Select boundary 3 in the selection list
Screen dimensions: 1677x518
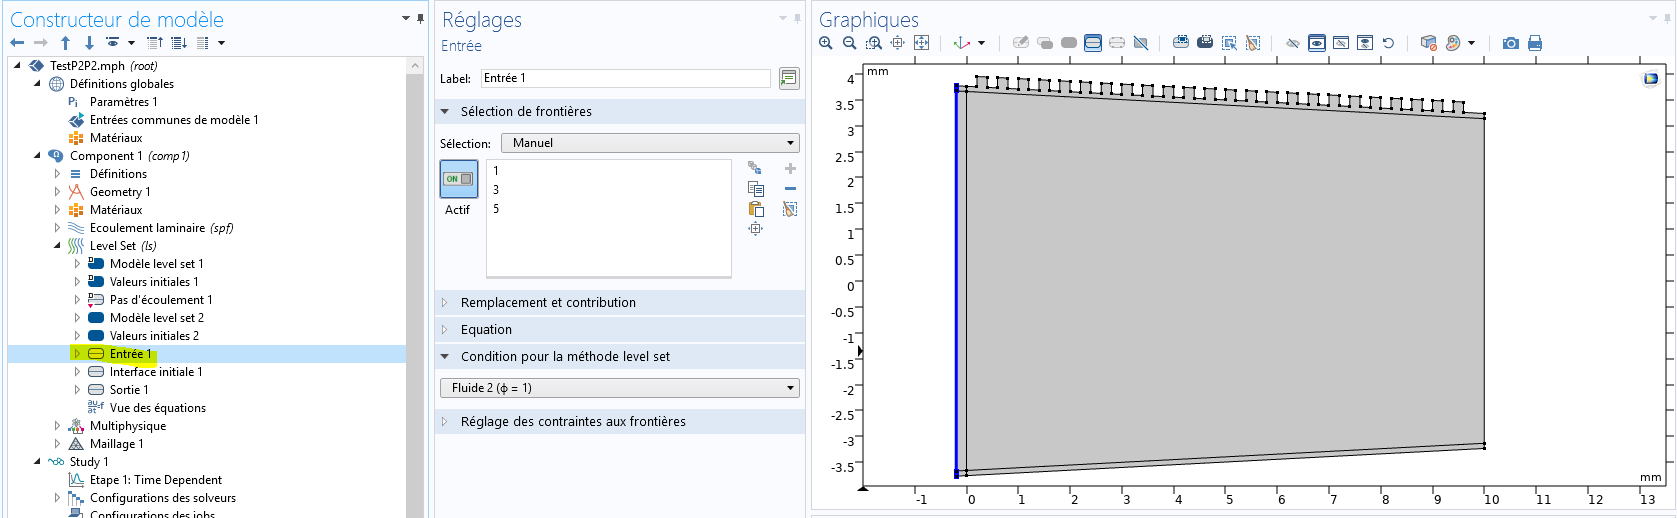[x=496, y=190]
